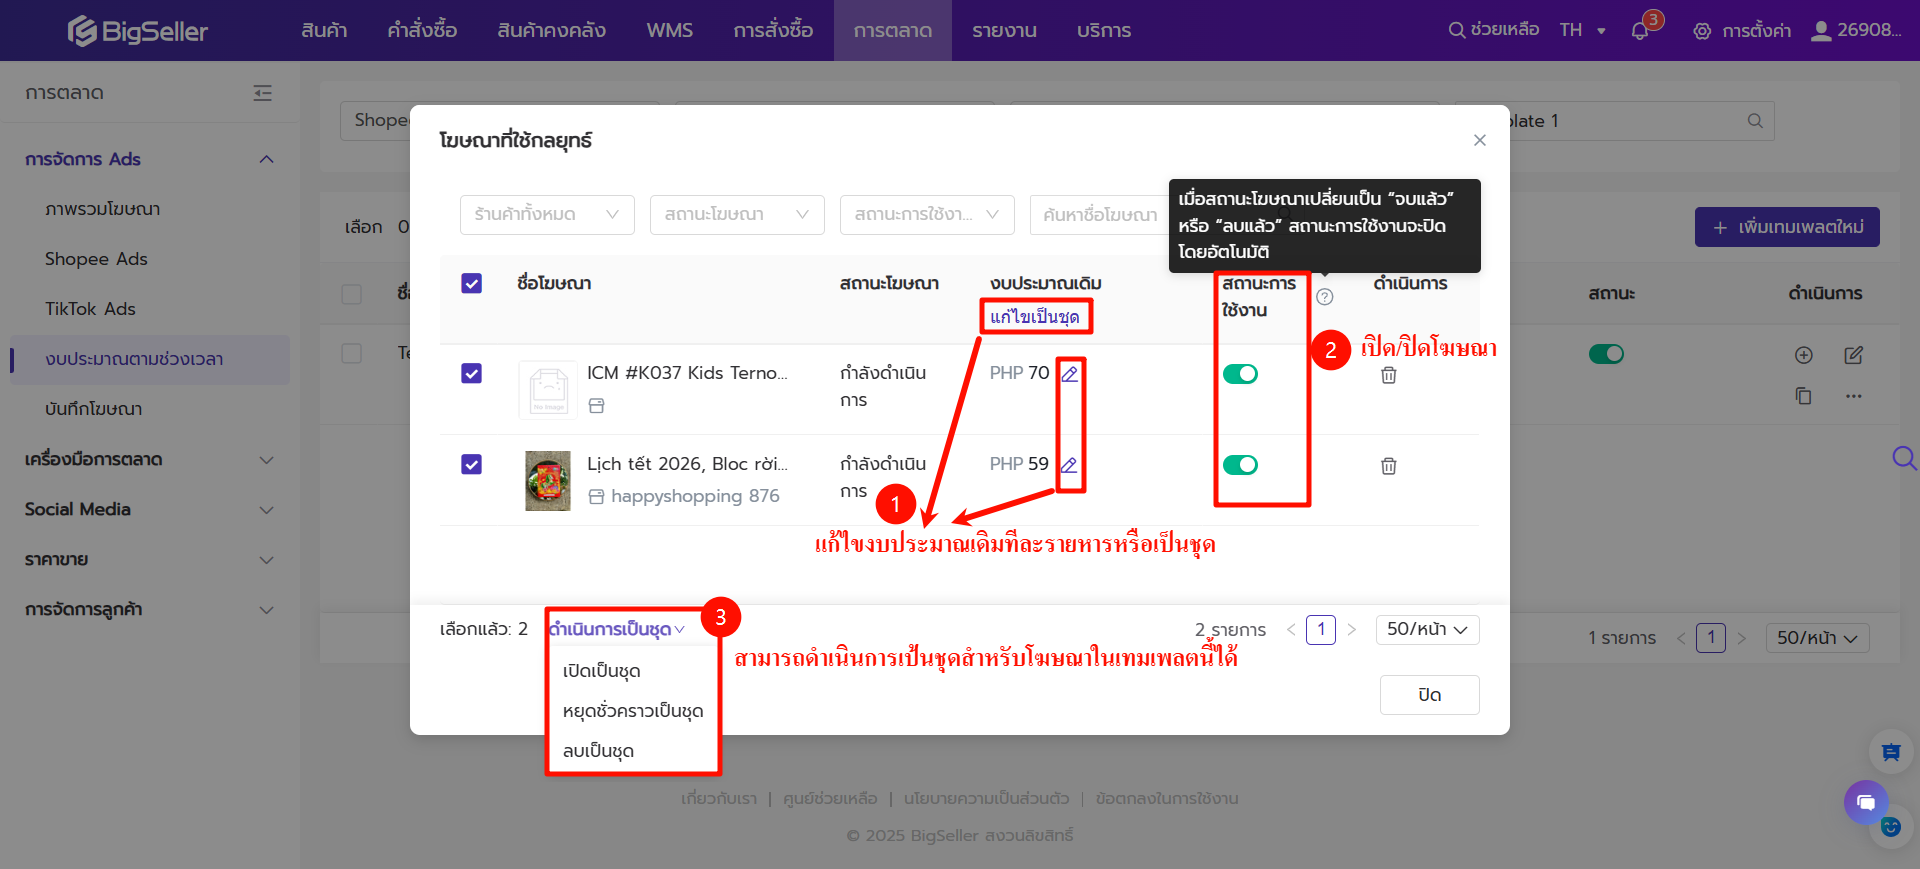Viewport: 1920px width, 869px height.
Task: Open the รายงาน top menu
Action: pyautogui.click(x=1004, y=31)
